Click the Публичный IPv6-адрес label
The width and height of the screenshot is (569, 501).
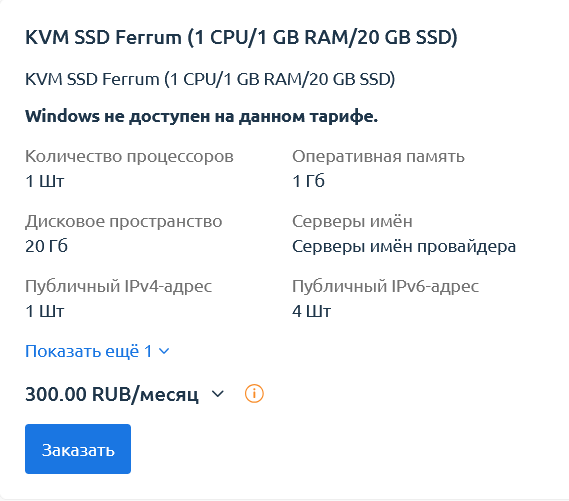385,286
